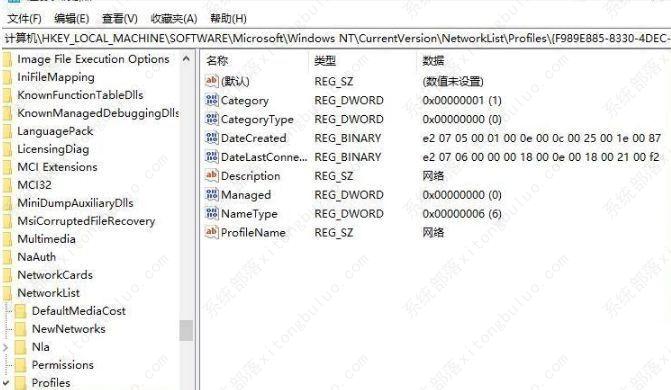Open the 编辑(E) menu
This screenshot has width=671, height=390.
coord(71,18)
